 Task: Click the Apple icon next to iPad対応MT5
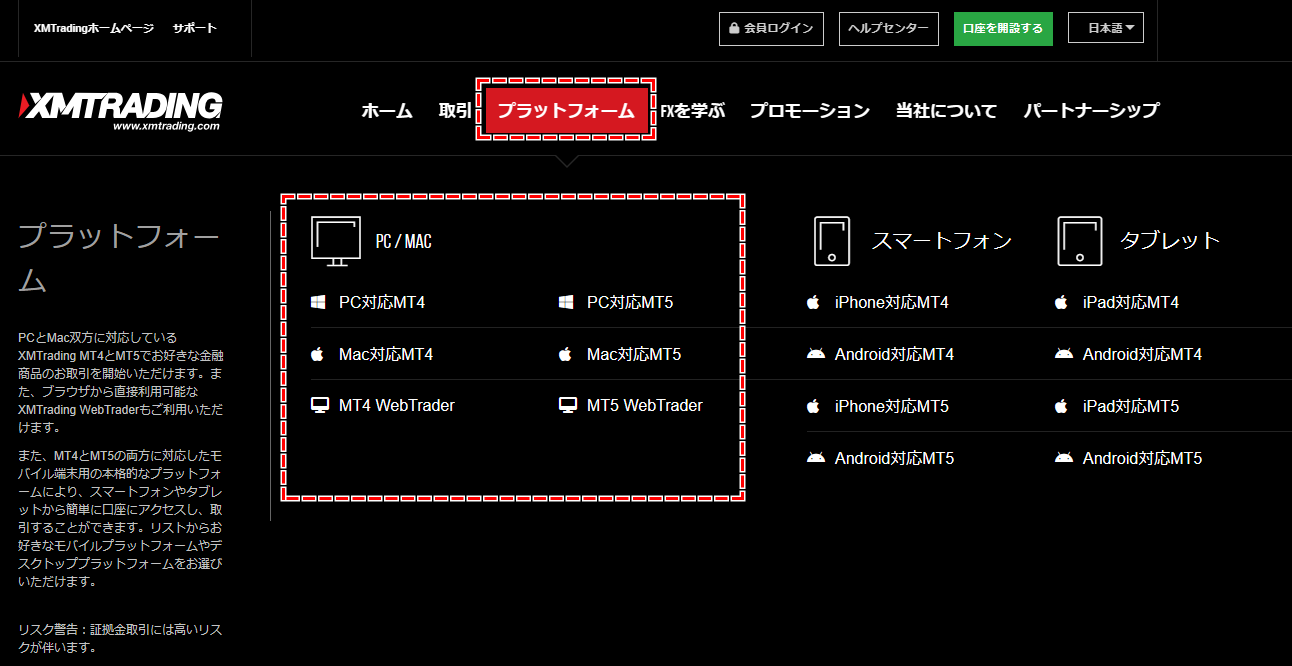click(1060, 405)
